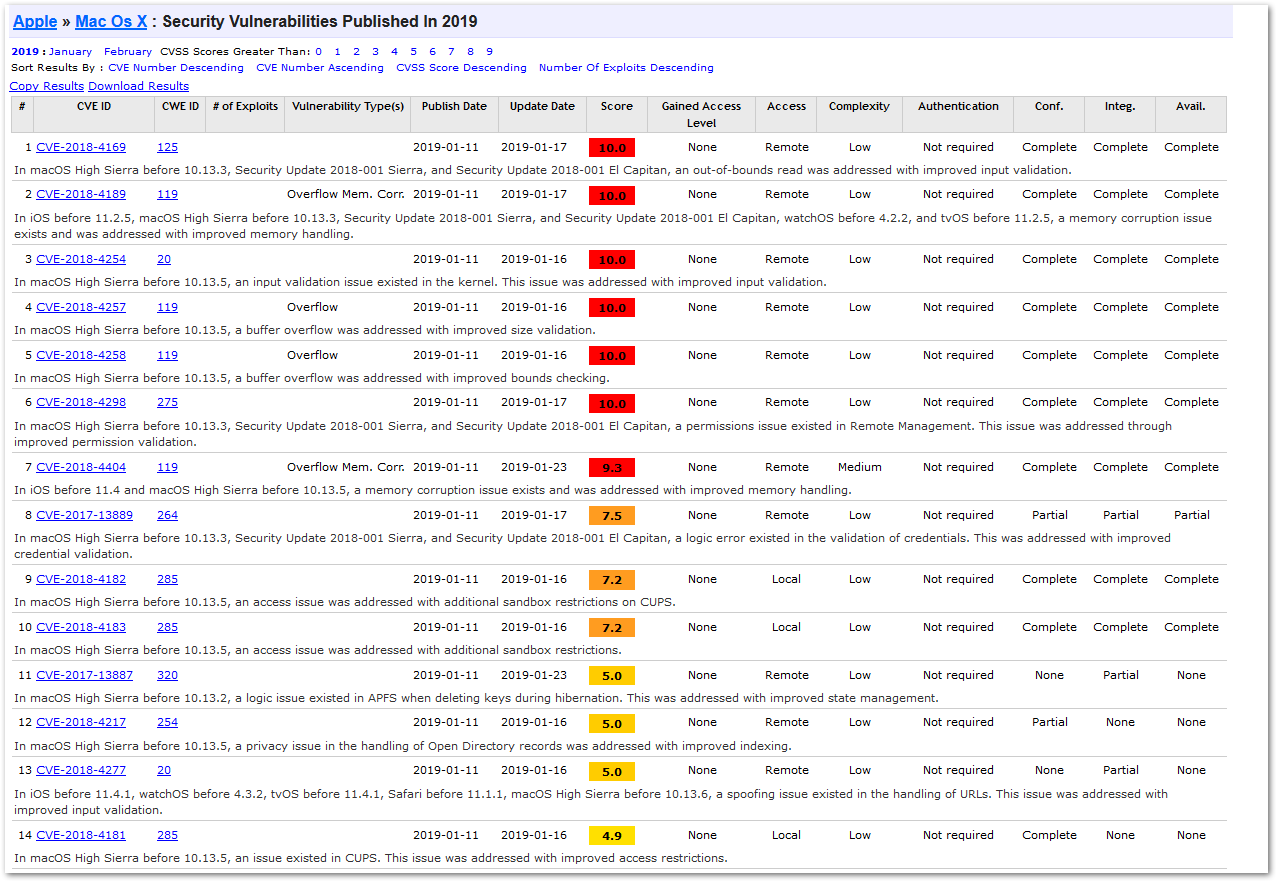The width and height of the screenshot is (1277, 882).
Task: Open CVE-2017-13889 entry
Action: (84, 516)
